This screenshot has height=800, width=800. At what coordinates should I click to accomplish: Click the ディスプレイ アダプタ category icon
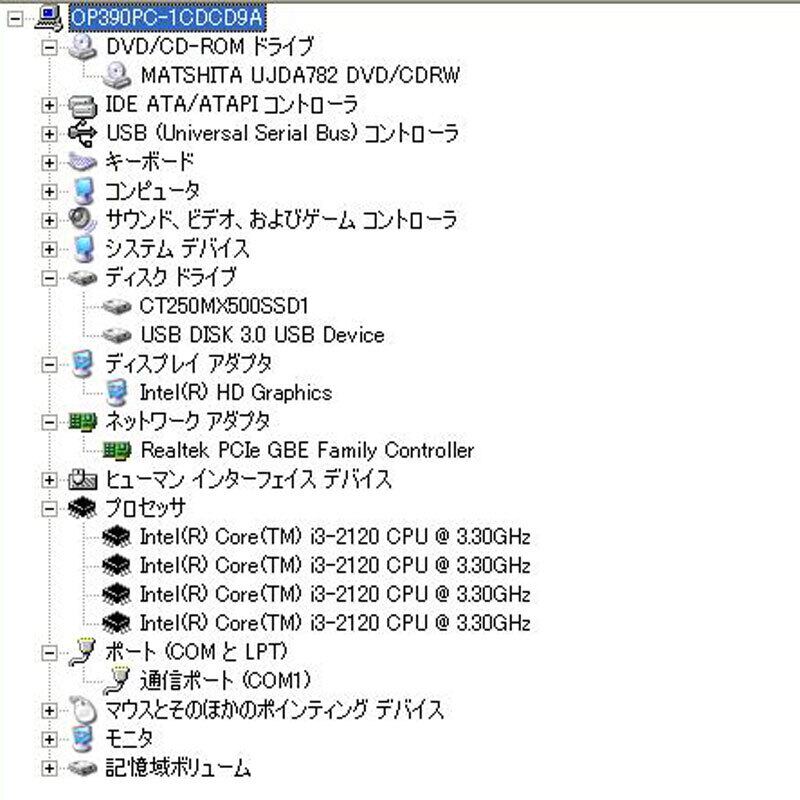click(x=82, y=364)
